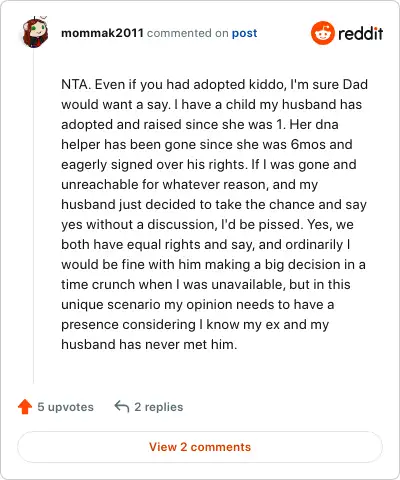This screenshot has height=480, width=400.
Task: Click the "5 upvotes" count label
Action: (x=65, y=407)
